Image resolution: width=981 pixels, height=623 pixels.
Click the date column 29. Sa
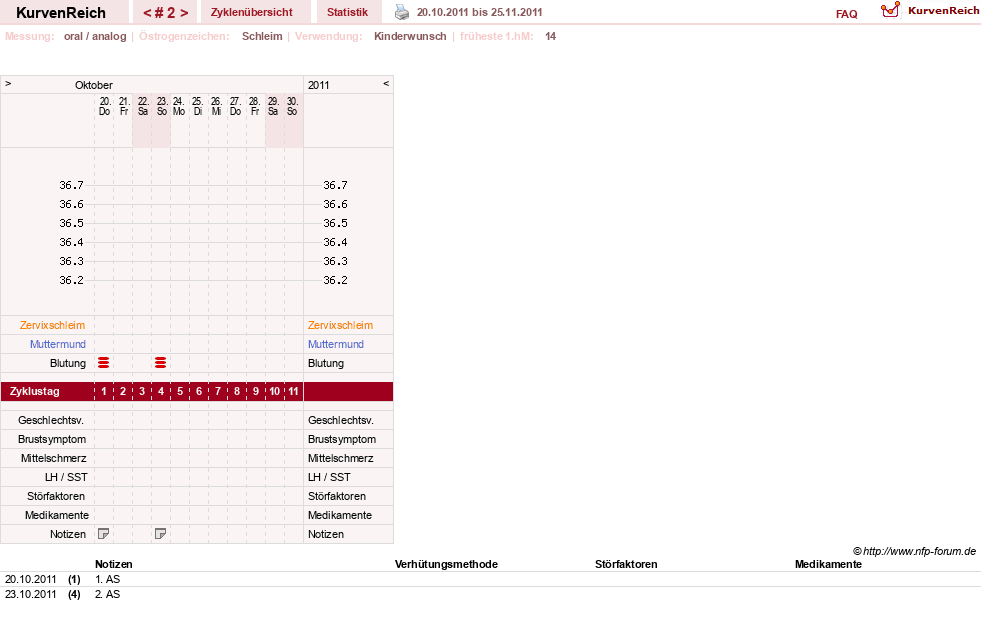click(x=273, y=106)
